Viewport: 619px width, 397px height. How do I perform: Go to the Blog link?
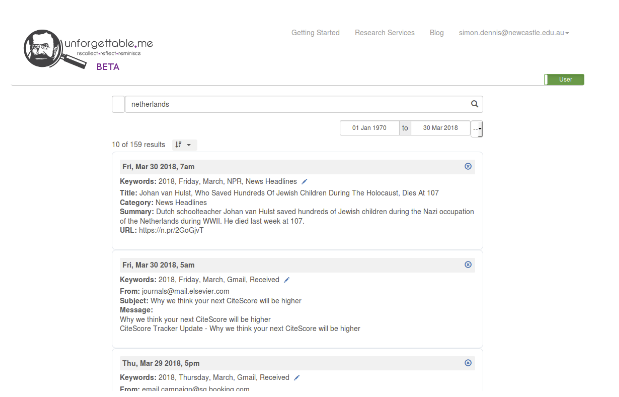437,33
